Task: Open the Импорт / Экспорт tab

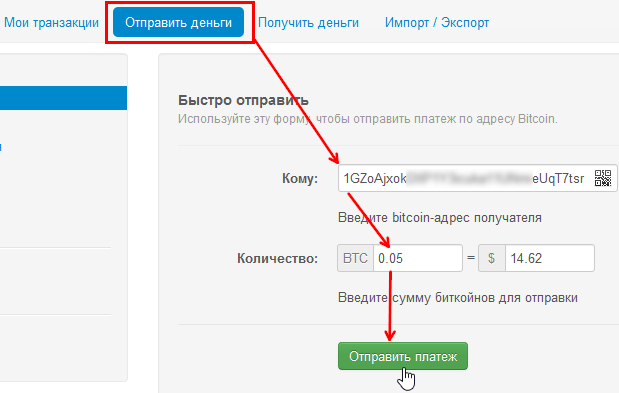Action: point(437,23)
